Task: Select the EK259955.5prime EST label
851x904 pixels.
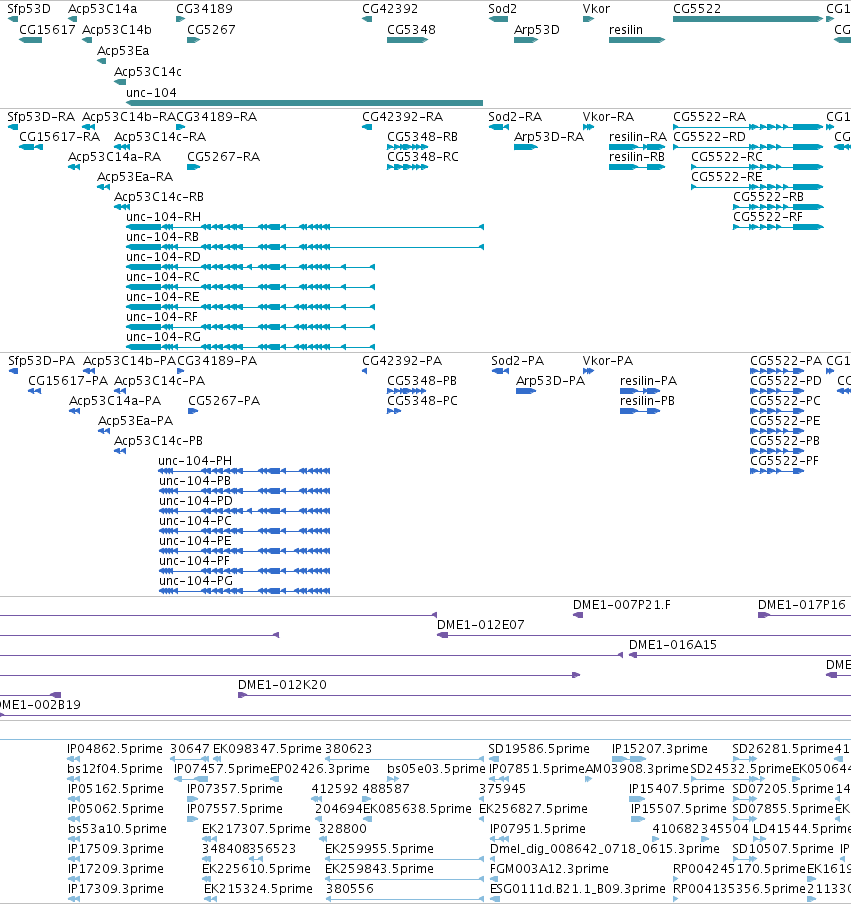Action: (379, 849)
